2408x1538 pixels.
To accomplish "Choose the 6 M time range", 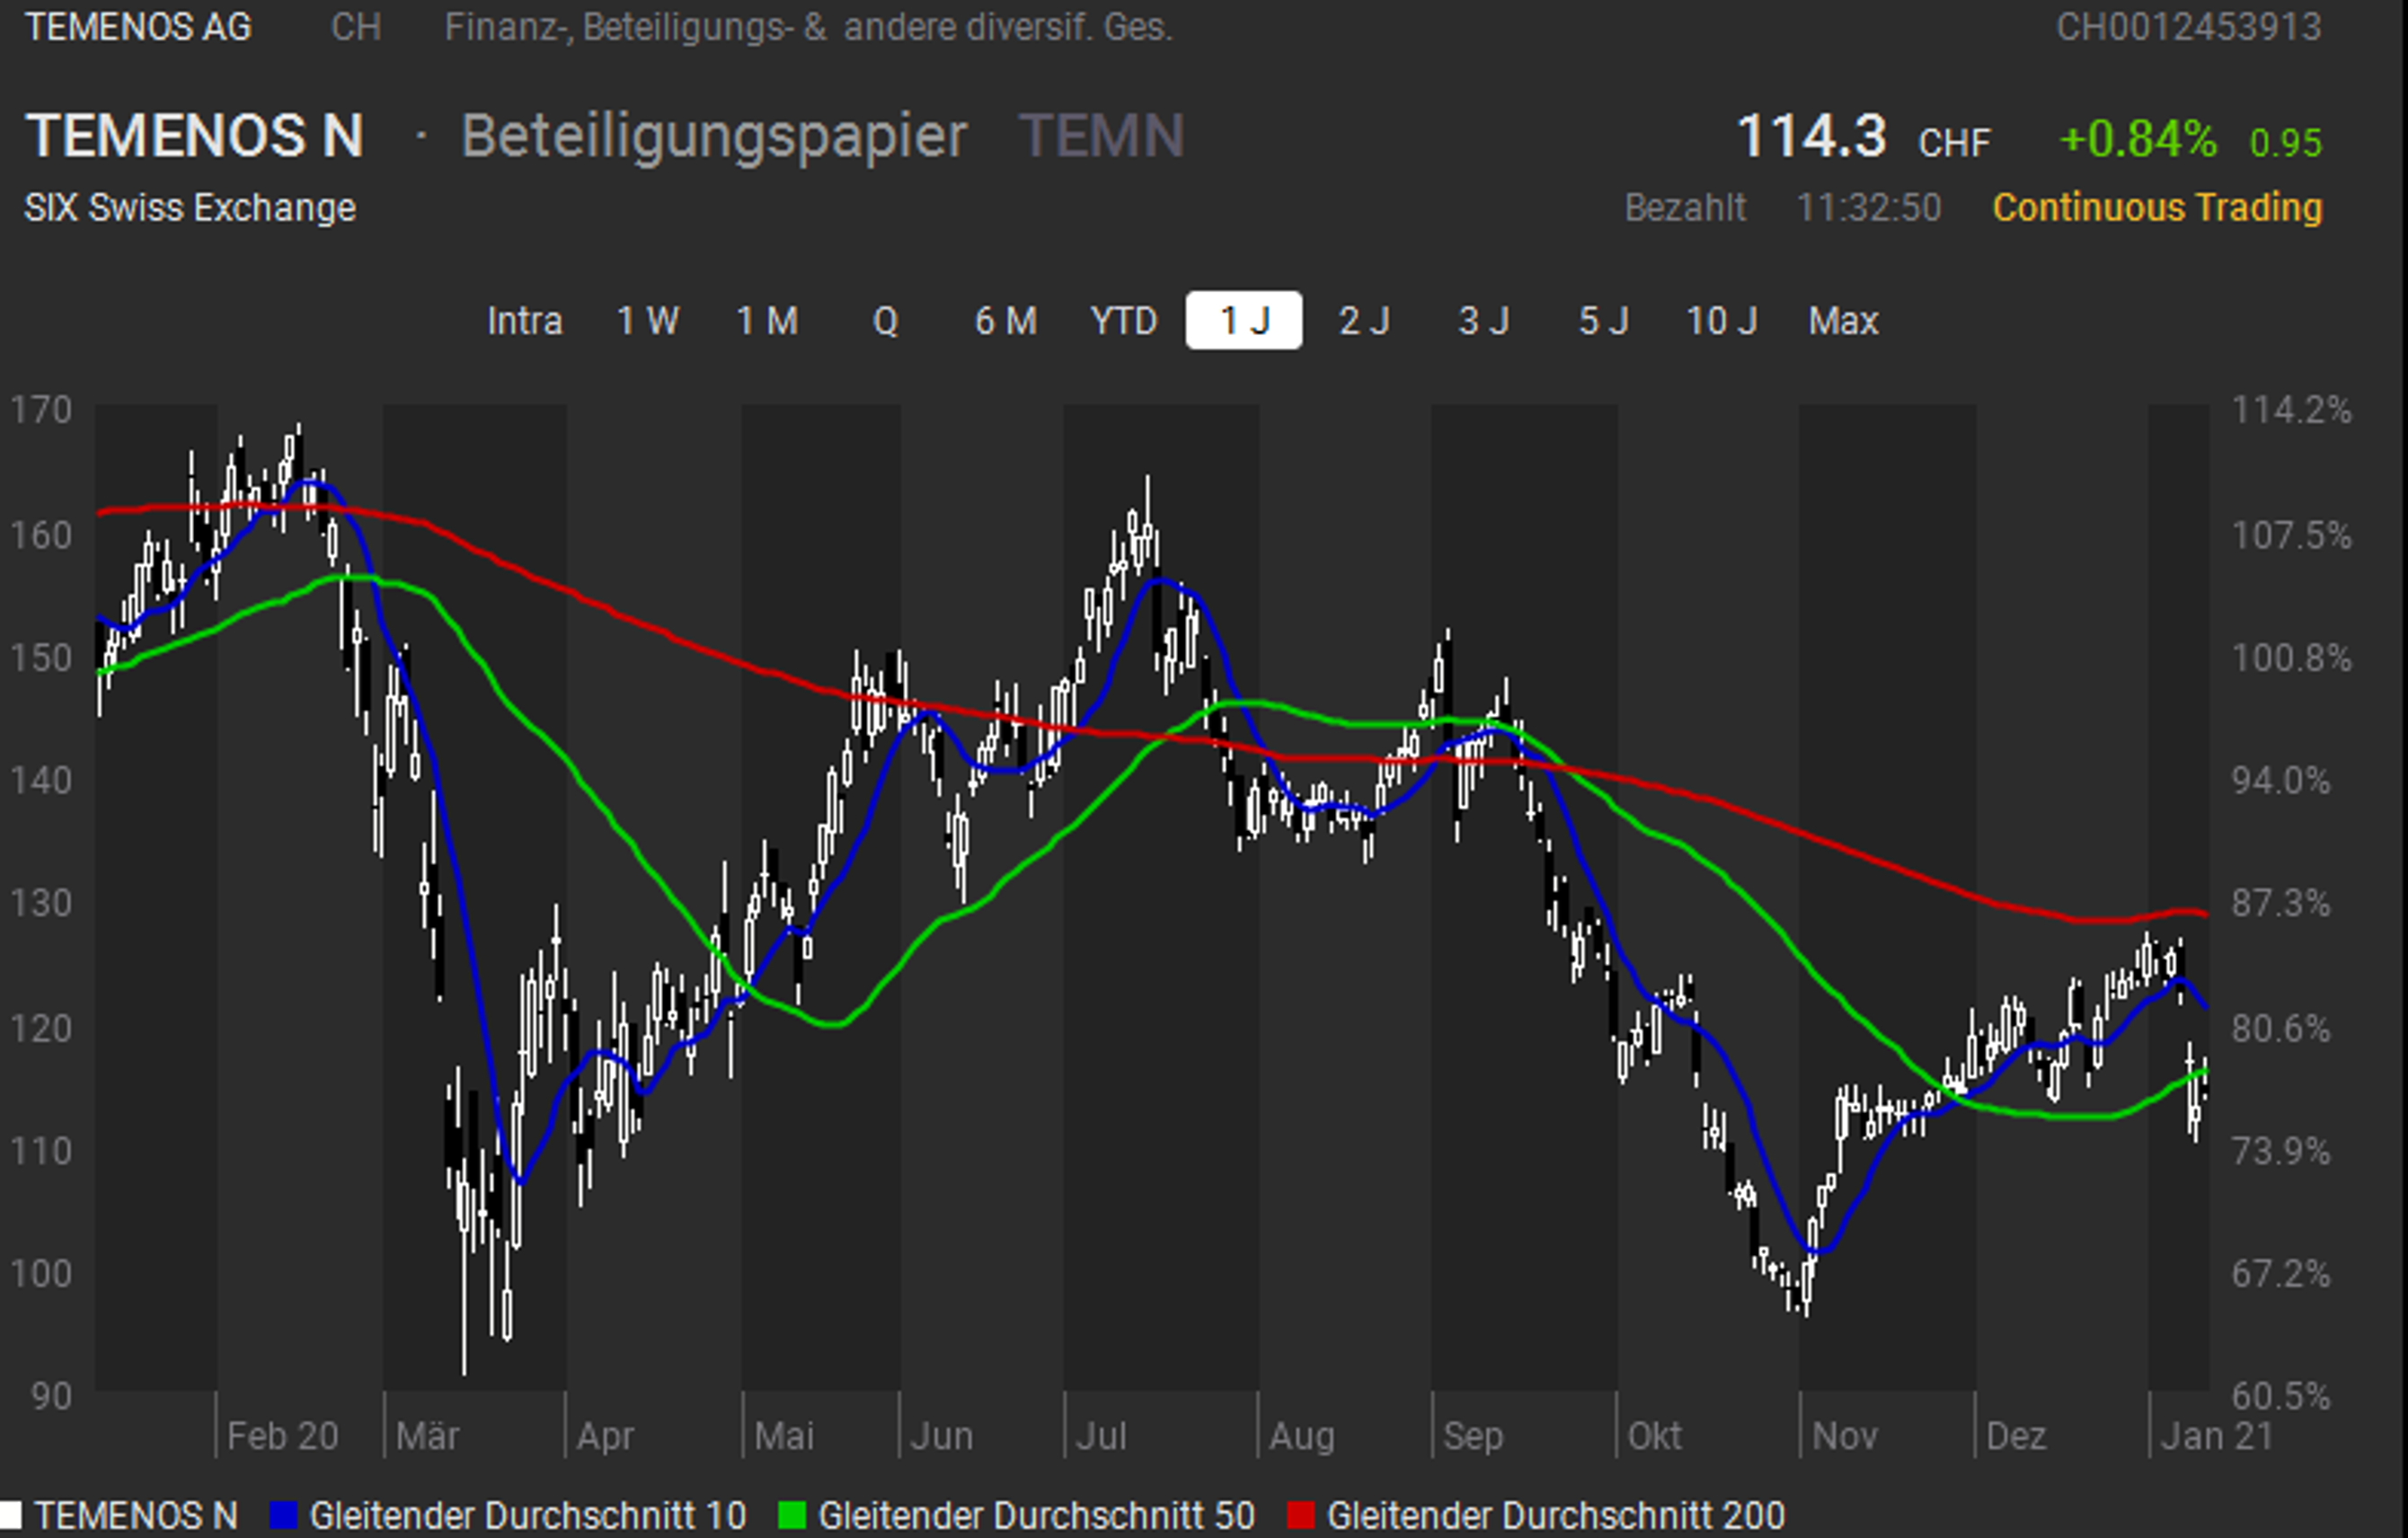I will coord(1005,321).
